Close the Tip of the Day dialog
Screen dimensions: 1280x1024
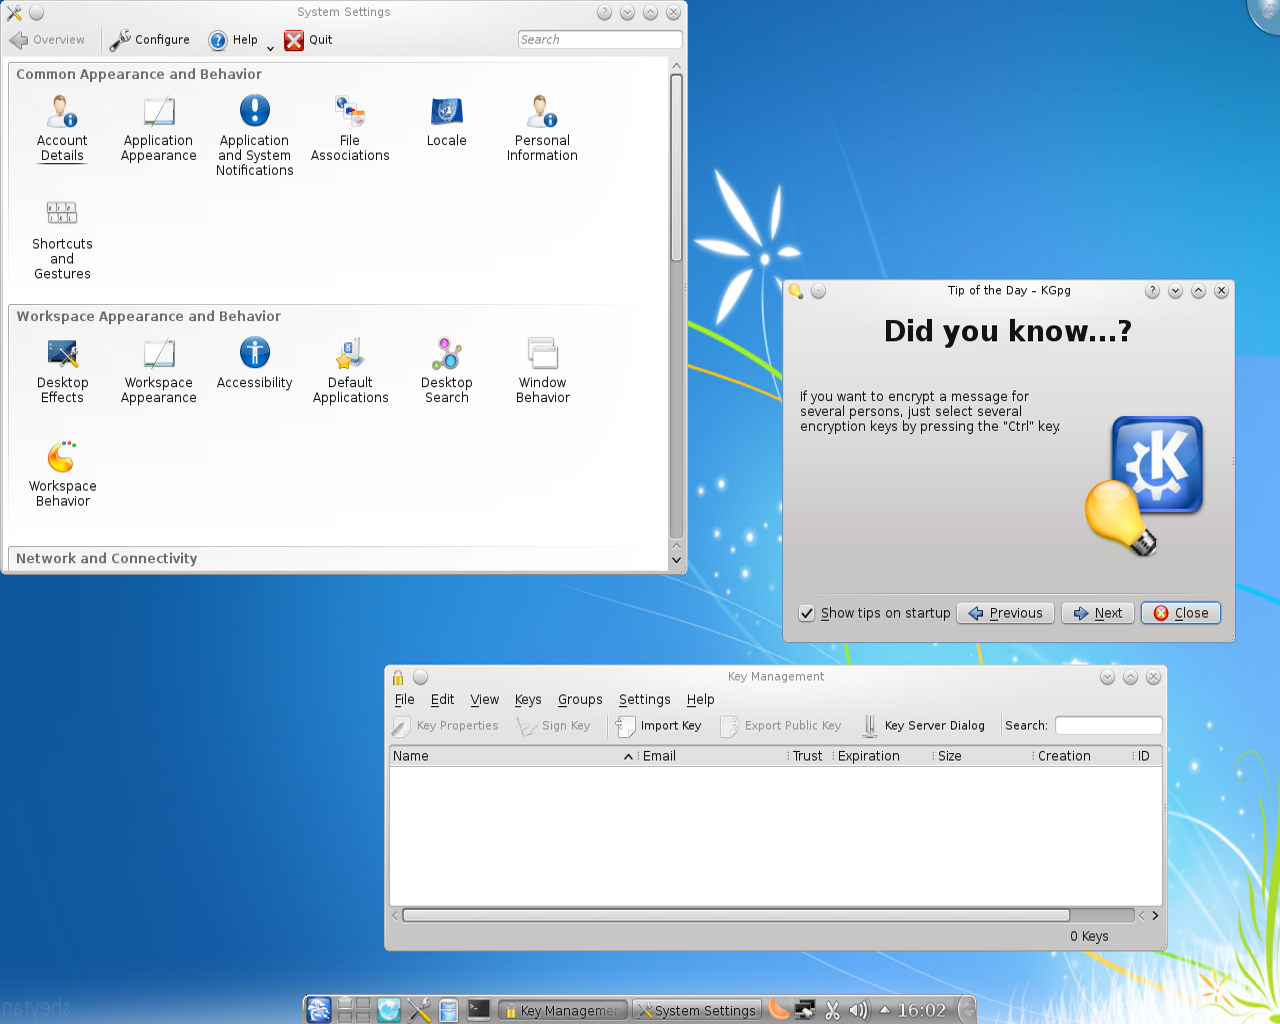pos(1181,613)
